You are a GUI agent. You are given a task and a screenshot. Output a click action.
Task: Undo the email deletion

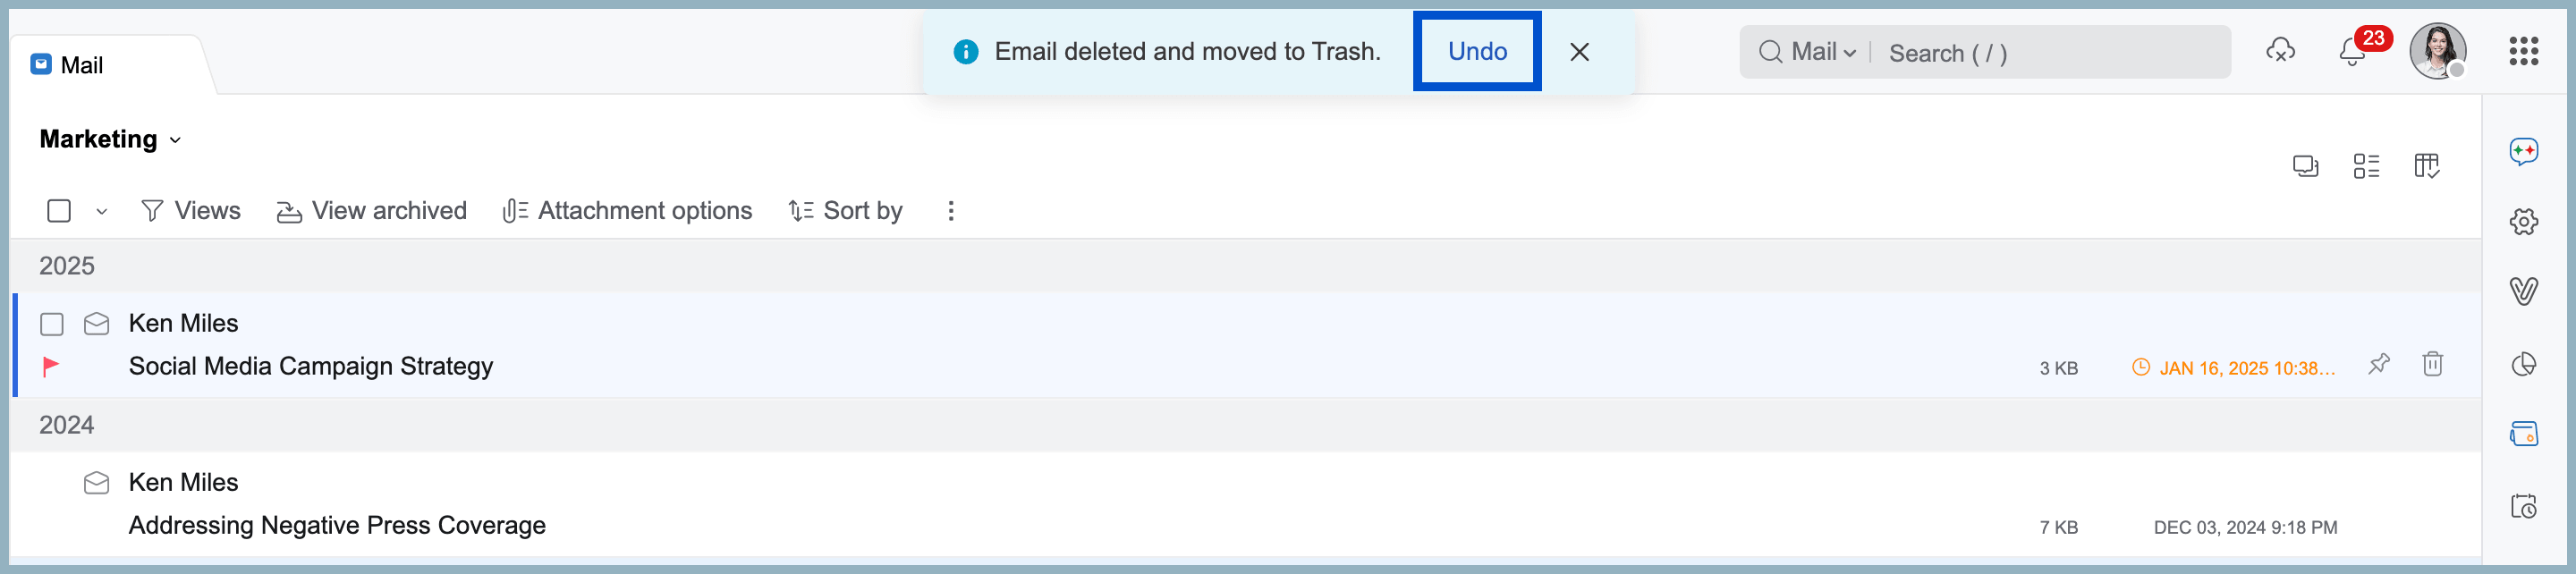point(1477,51)
